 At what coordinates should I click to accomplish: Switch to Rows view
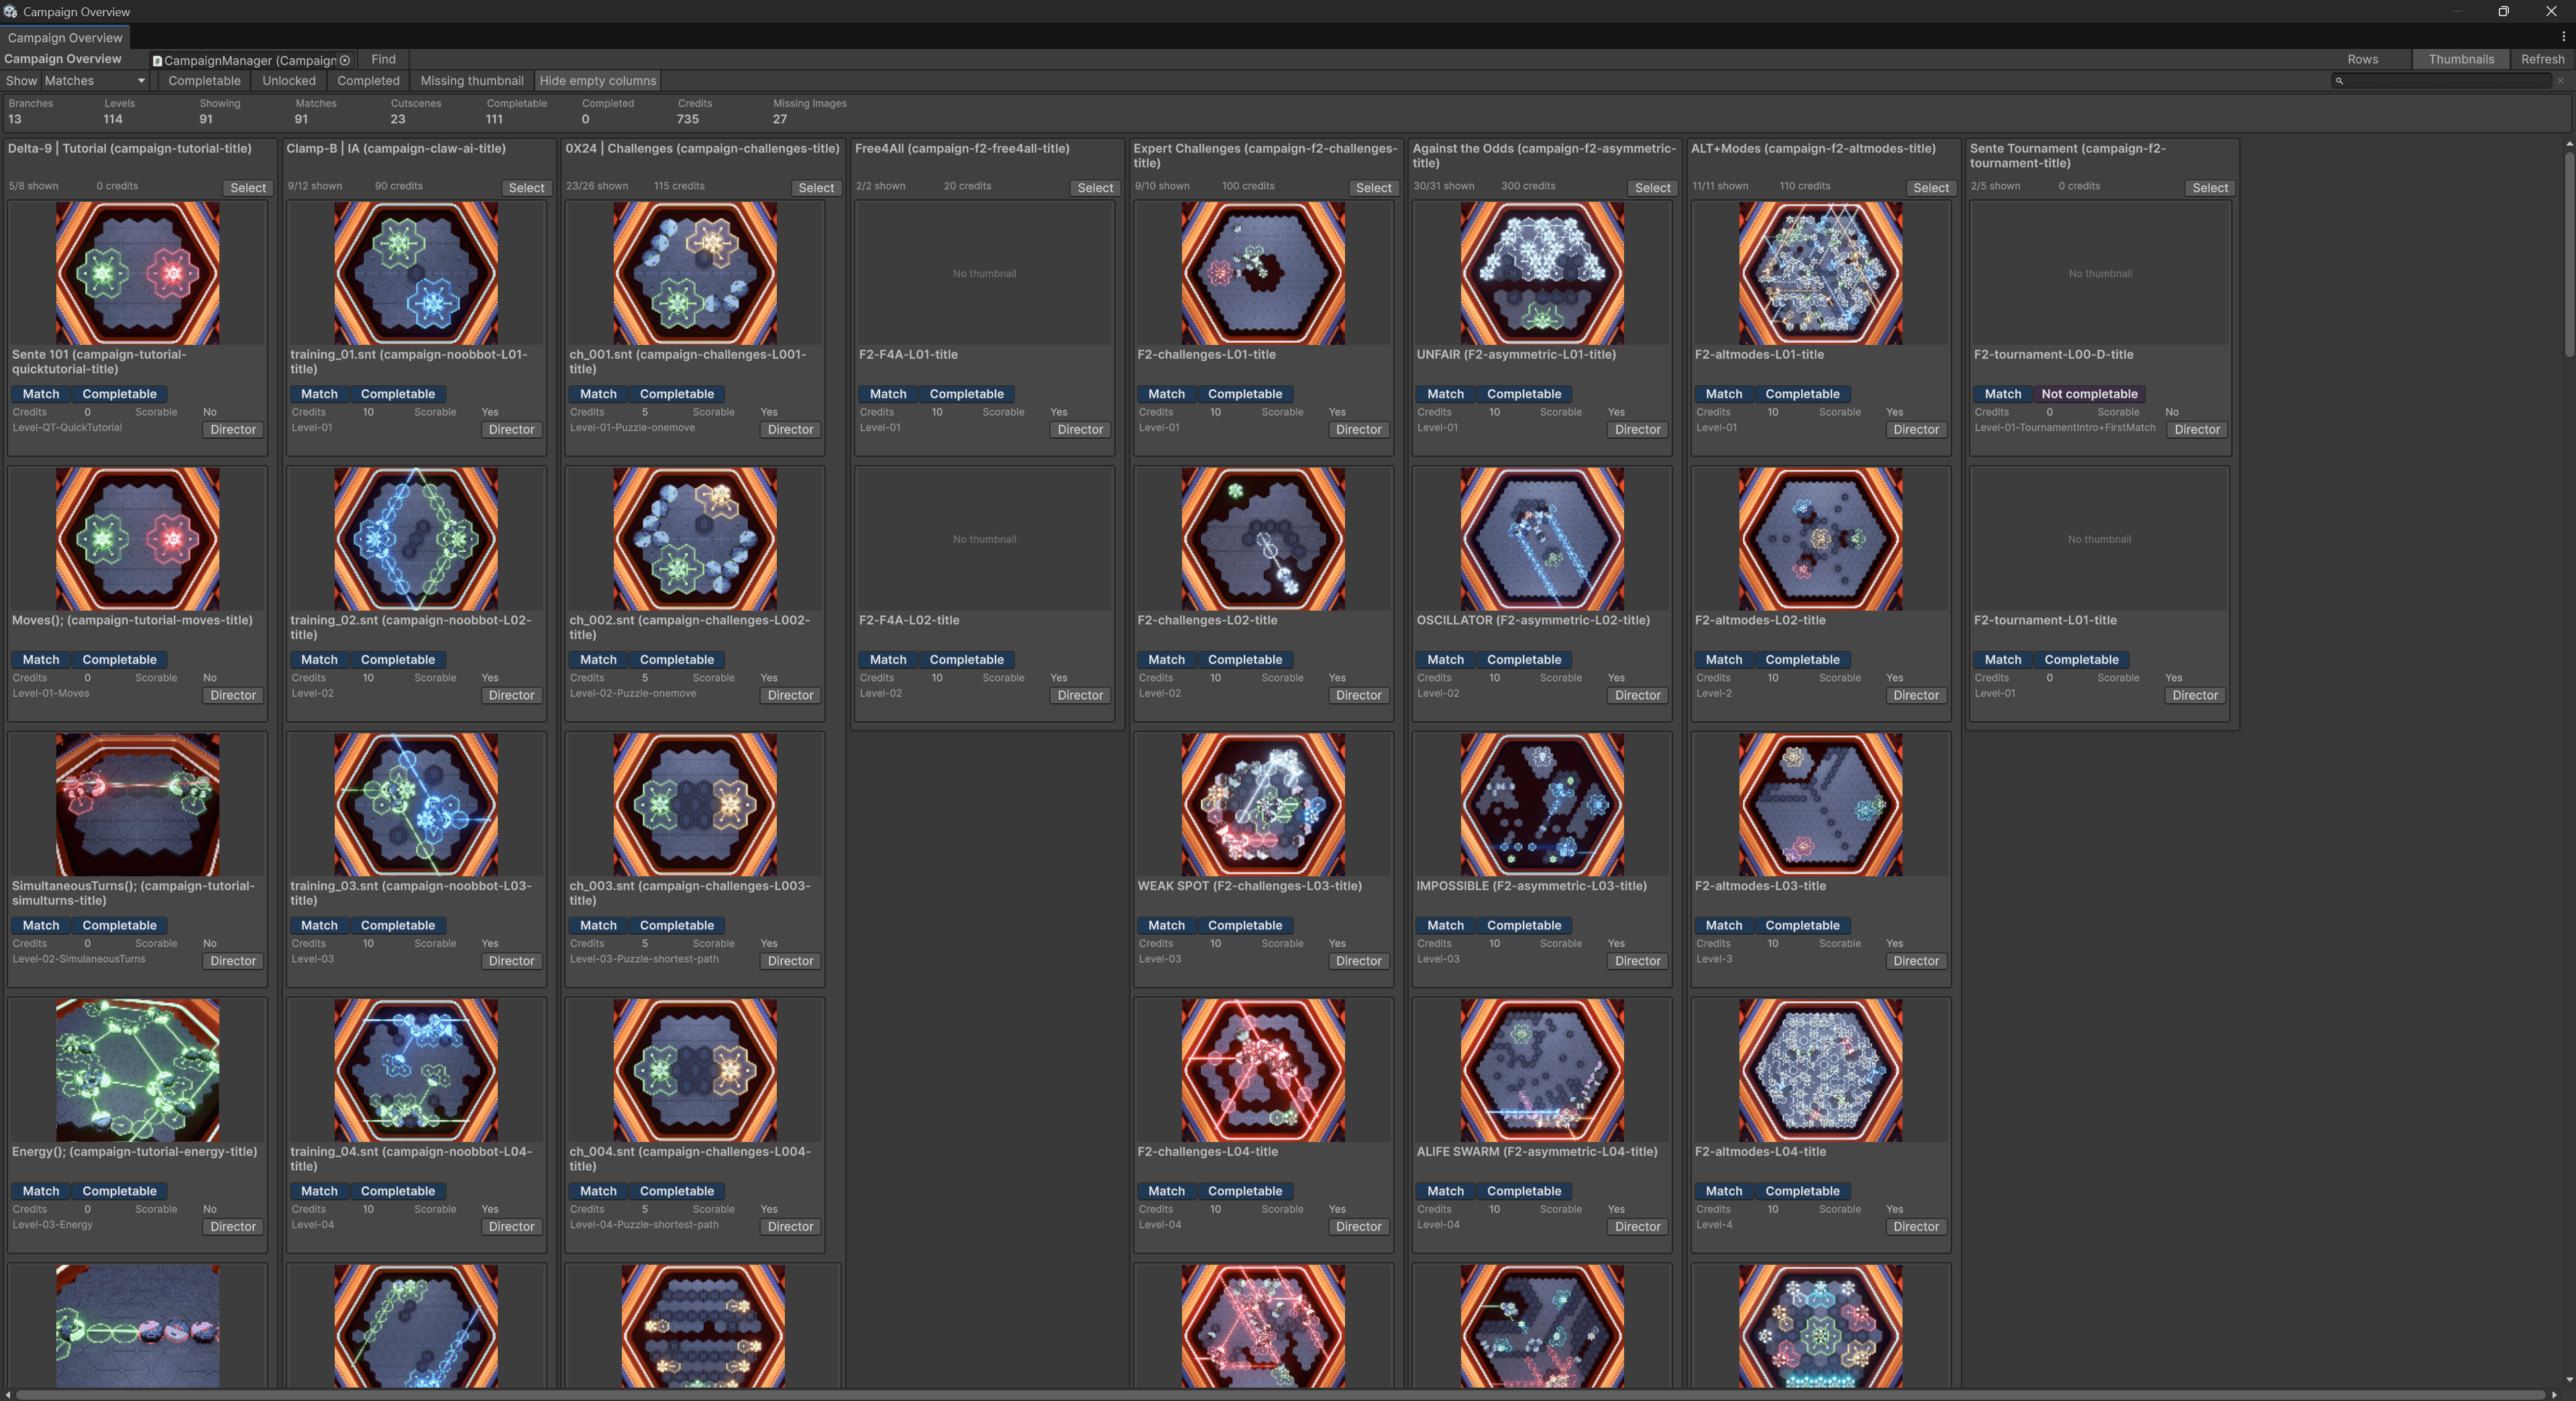pyautogui.click(x=2362, y=59)
